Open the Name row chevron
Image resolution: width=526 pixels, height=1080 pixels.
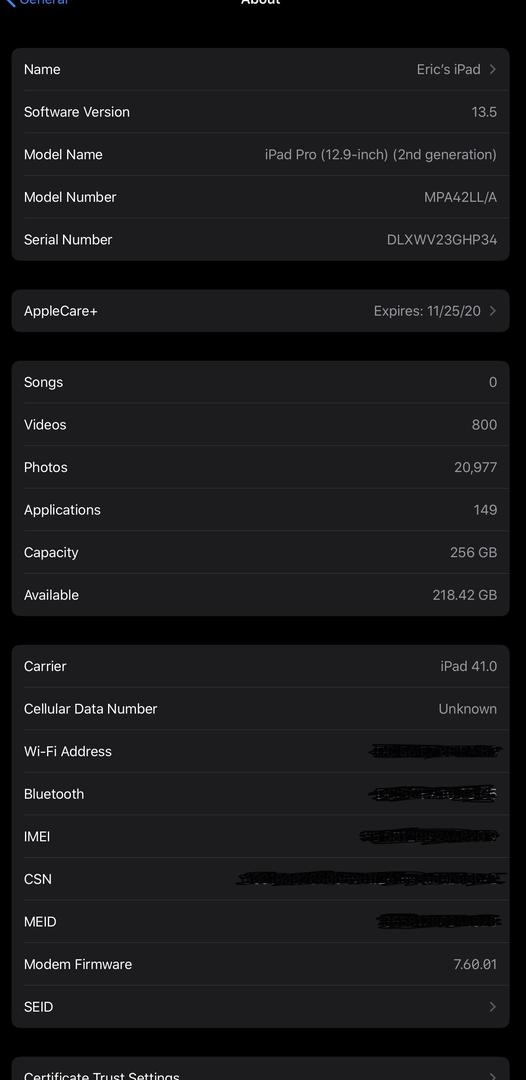click(492, 69)
